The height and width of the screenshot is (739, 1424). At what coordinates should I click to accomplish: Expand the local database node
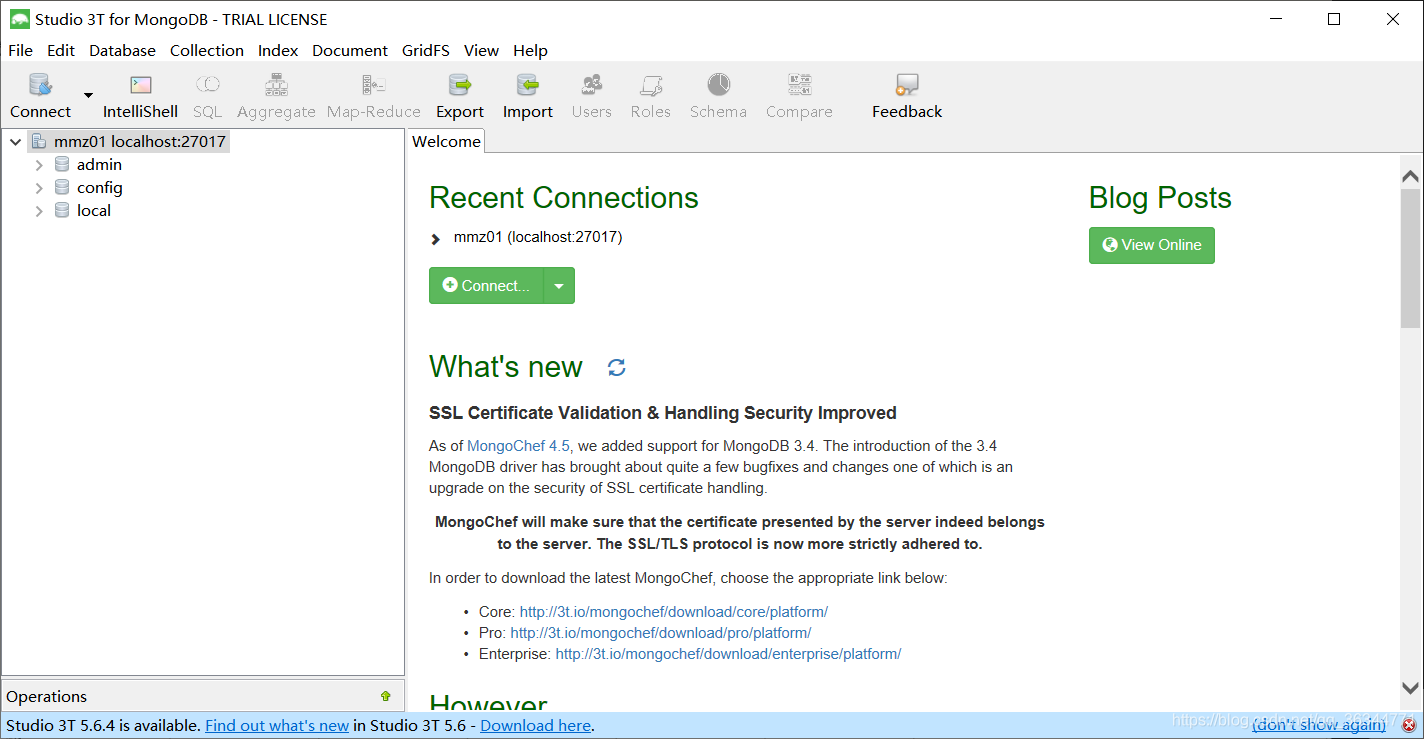click(39, 211)
